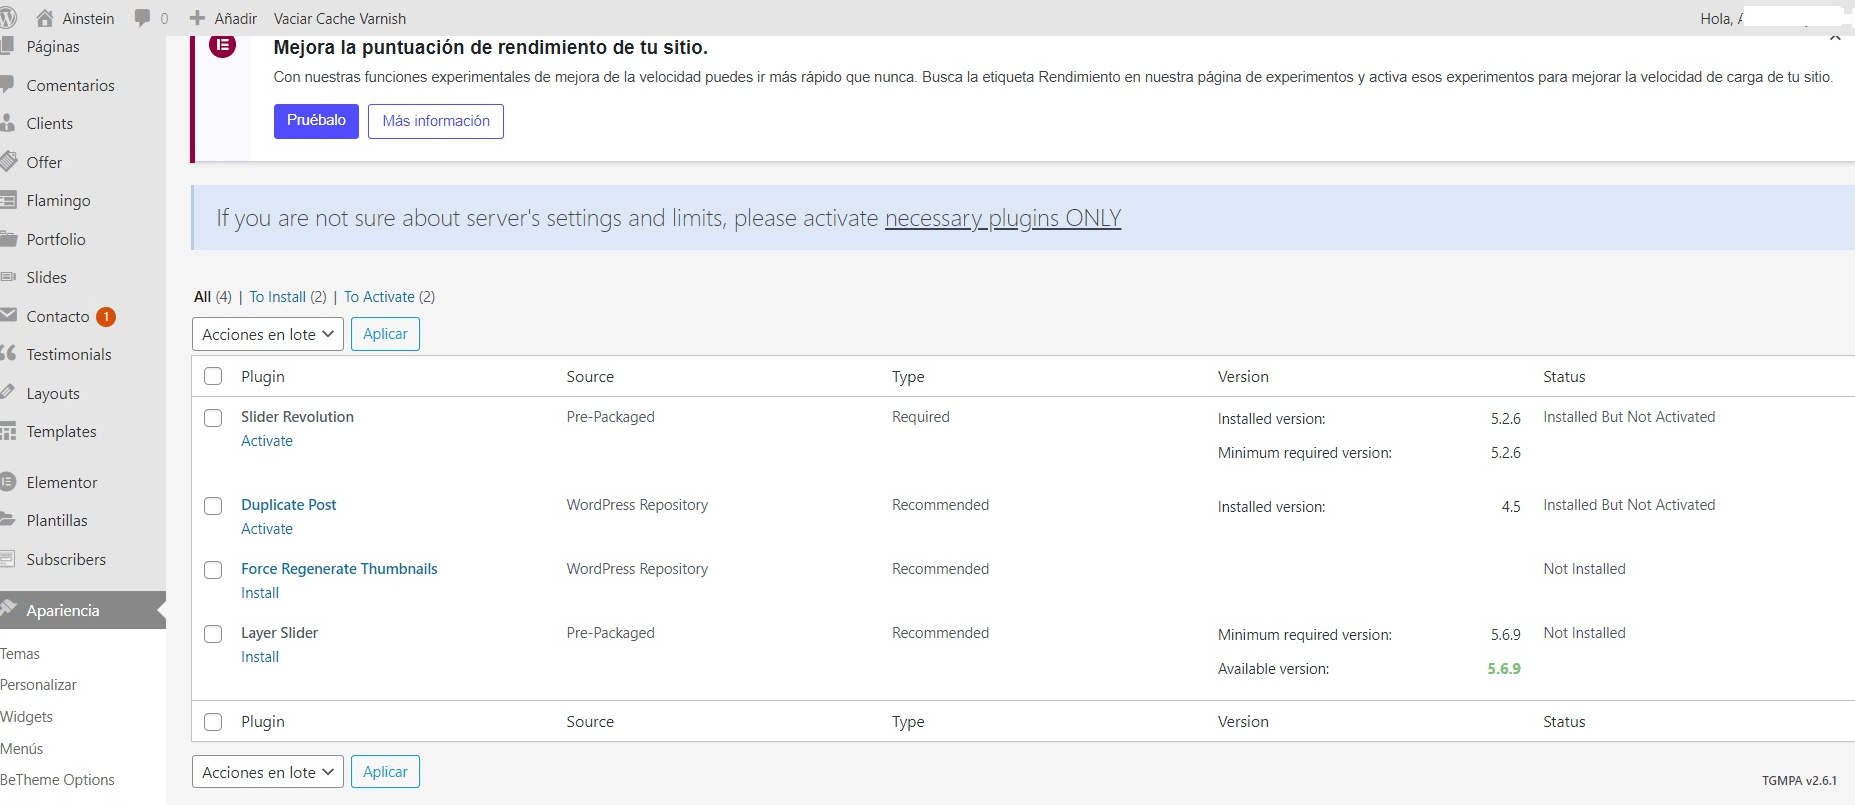Open the comments bubble icon in admin bar
The width and height of the screenshot is (1855, 805).
143,18
